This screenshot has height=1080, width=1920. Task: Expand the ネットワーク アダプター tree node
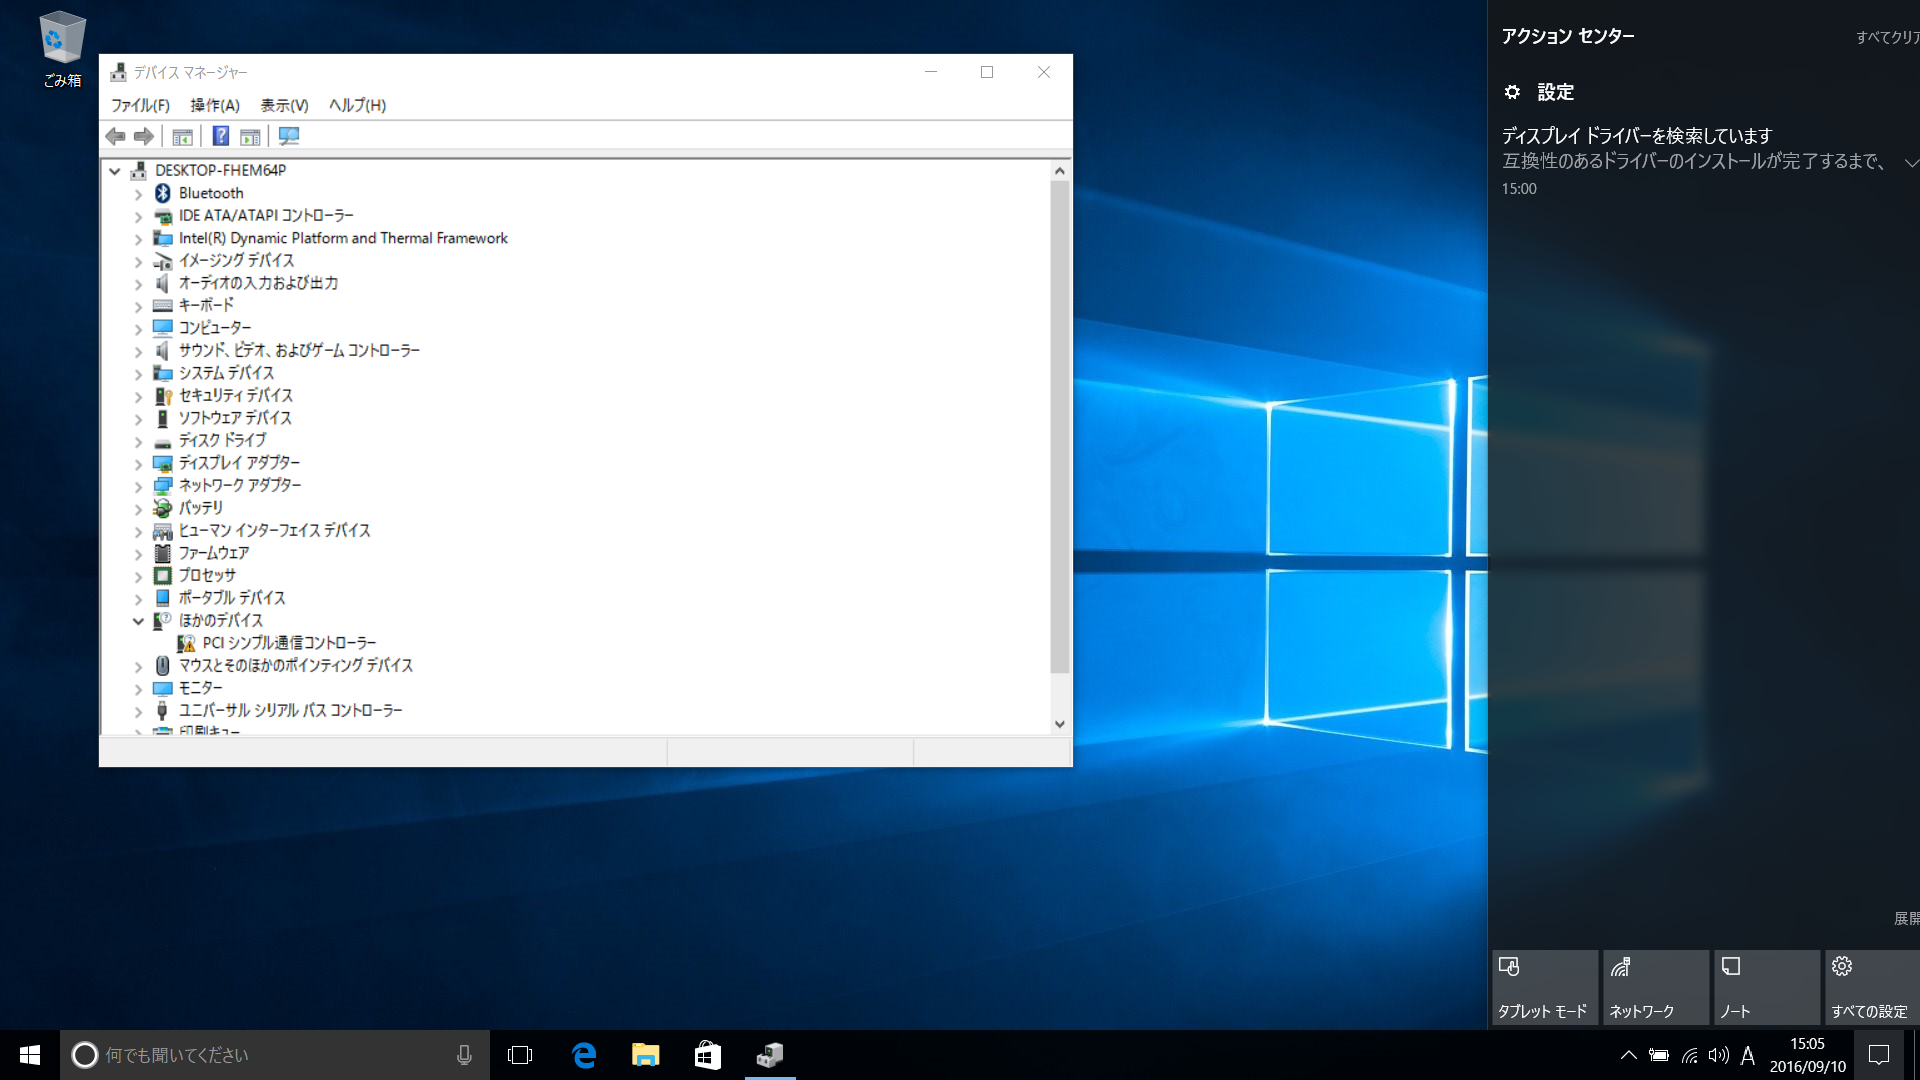coord(138,486)
